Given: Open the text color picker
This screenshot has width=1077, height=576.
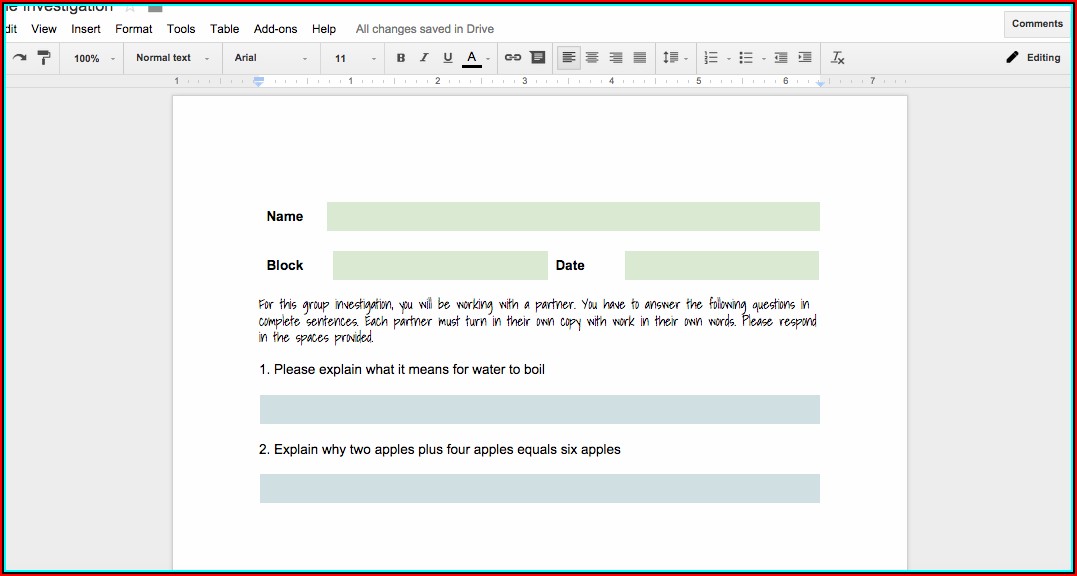Looking at the screenshot, I should tap(472, 58).
